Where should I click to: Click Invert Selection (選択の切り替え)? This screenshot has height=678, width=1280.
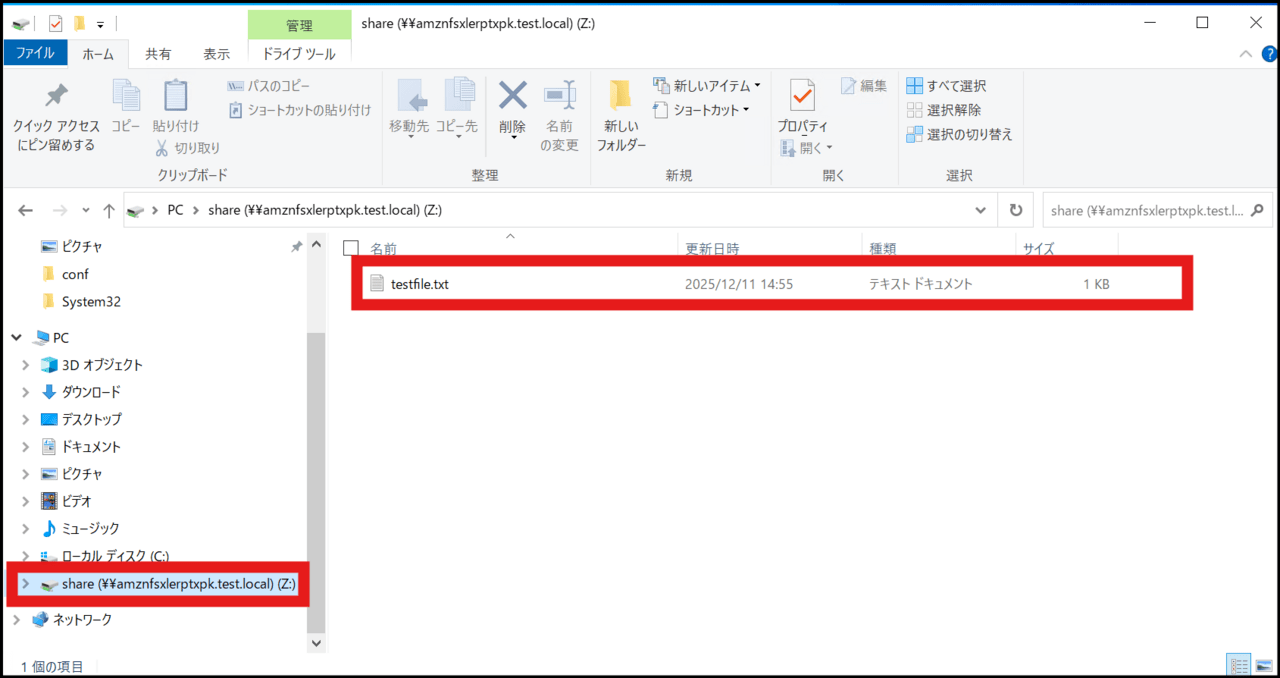coord(958,134)
